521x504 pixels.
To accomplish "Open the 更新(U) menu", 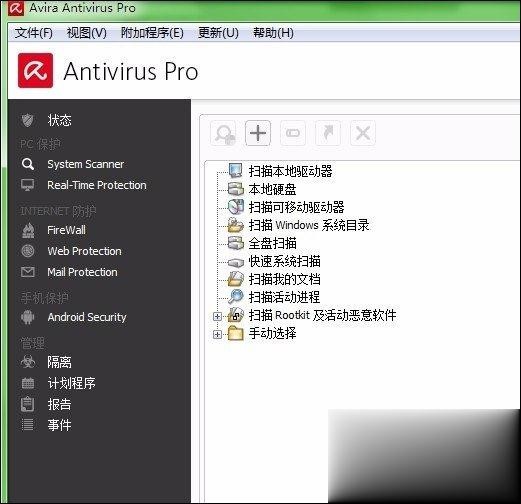I will 218,33.
